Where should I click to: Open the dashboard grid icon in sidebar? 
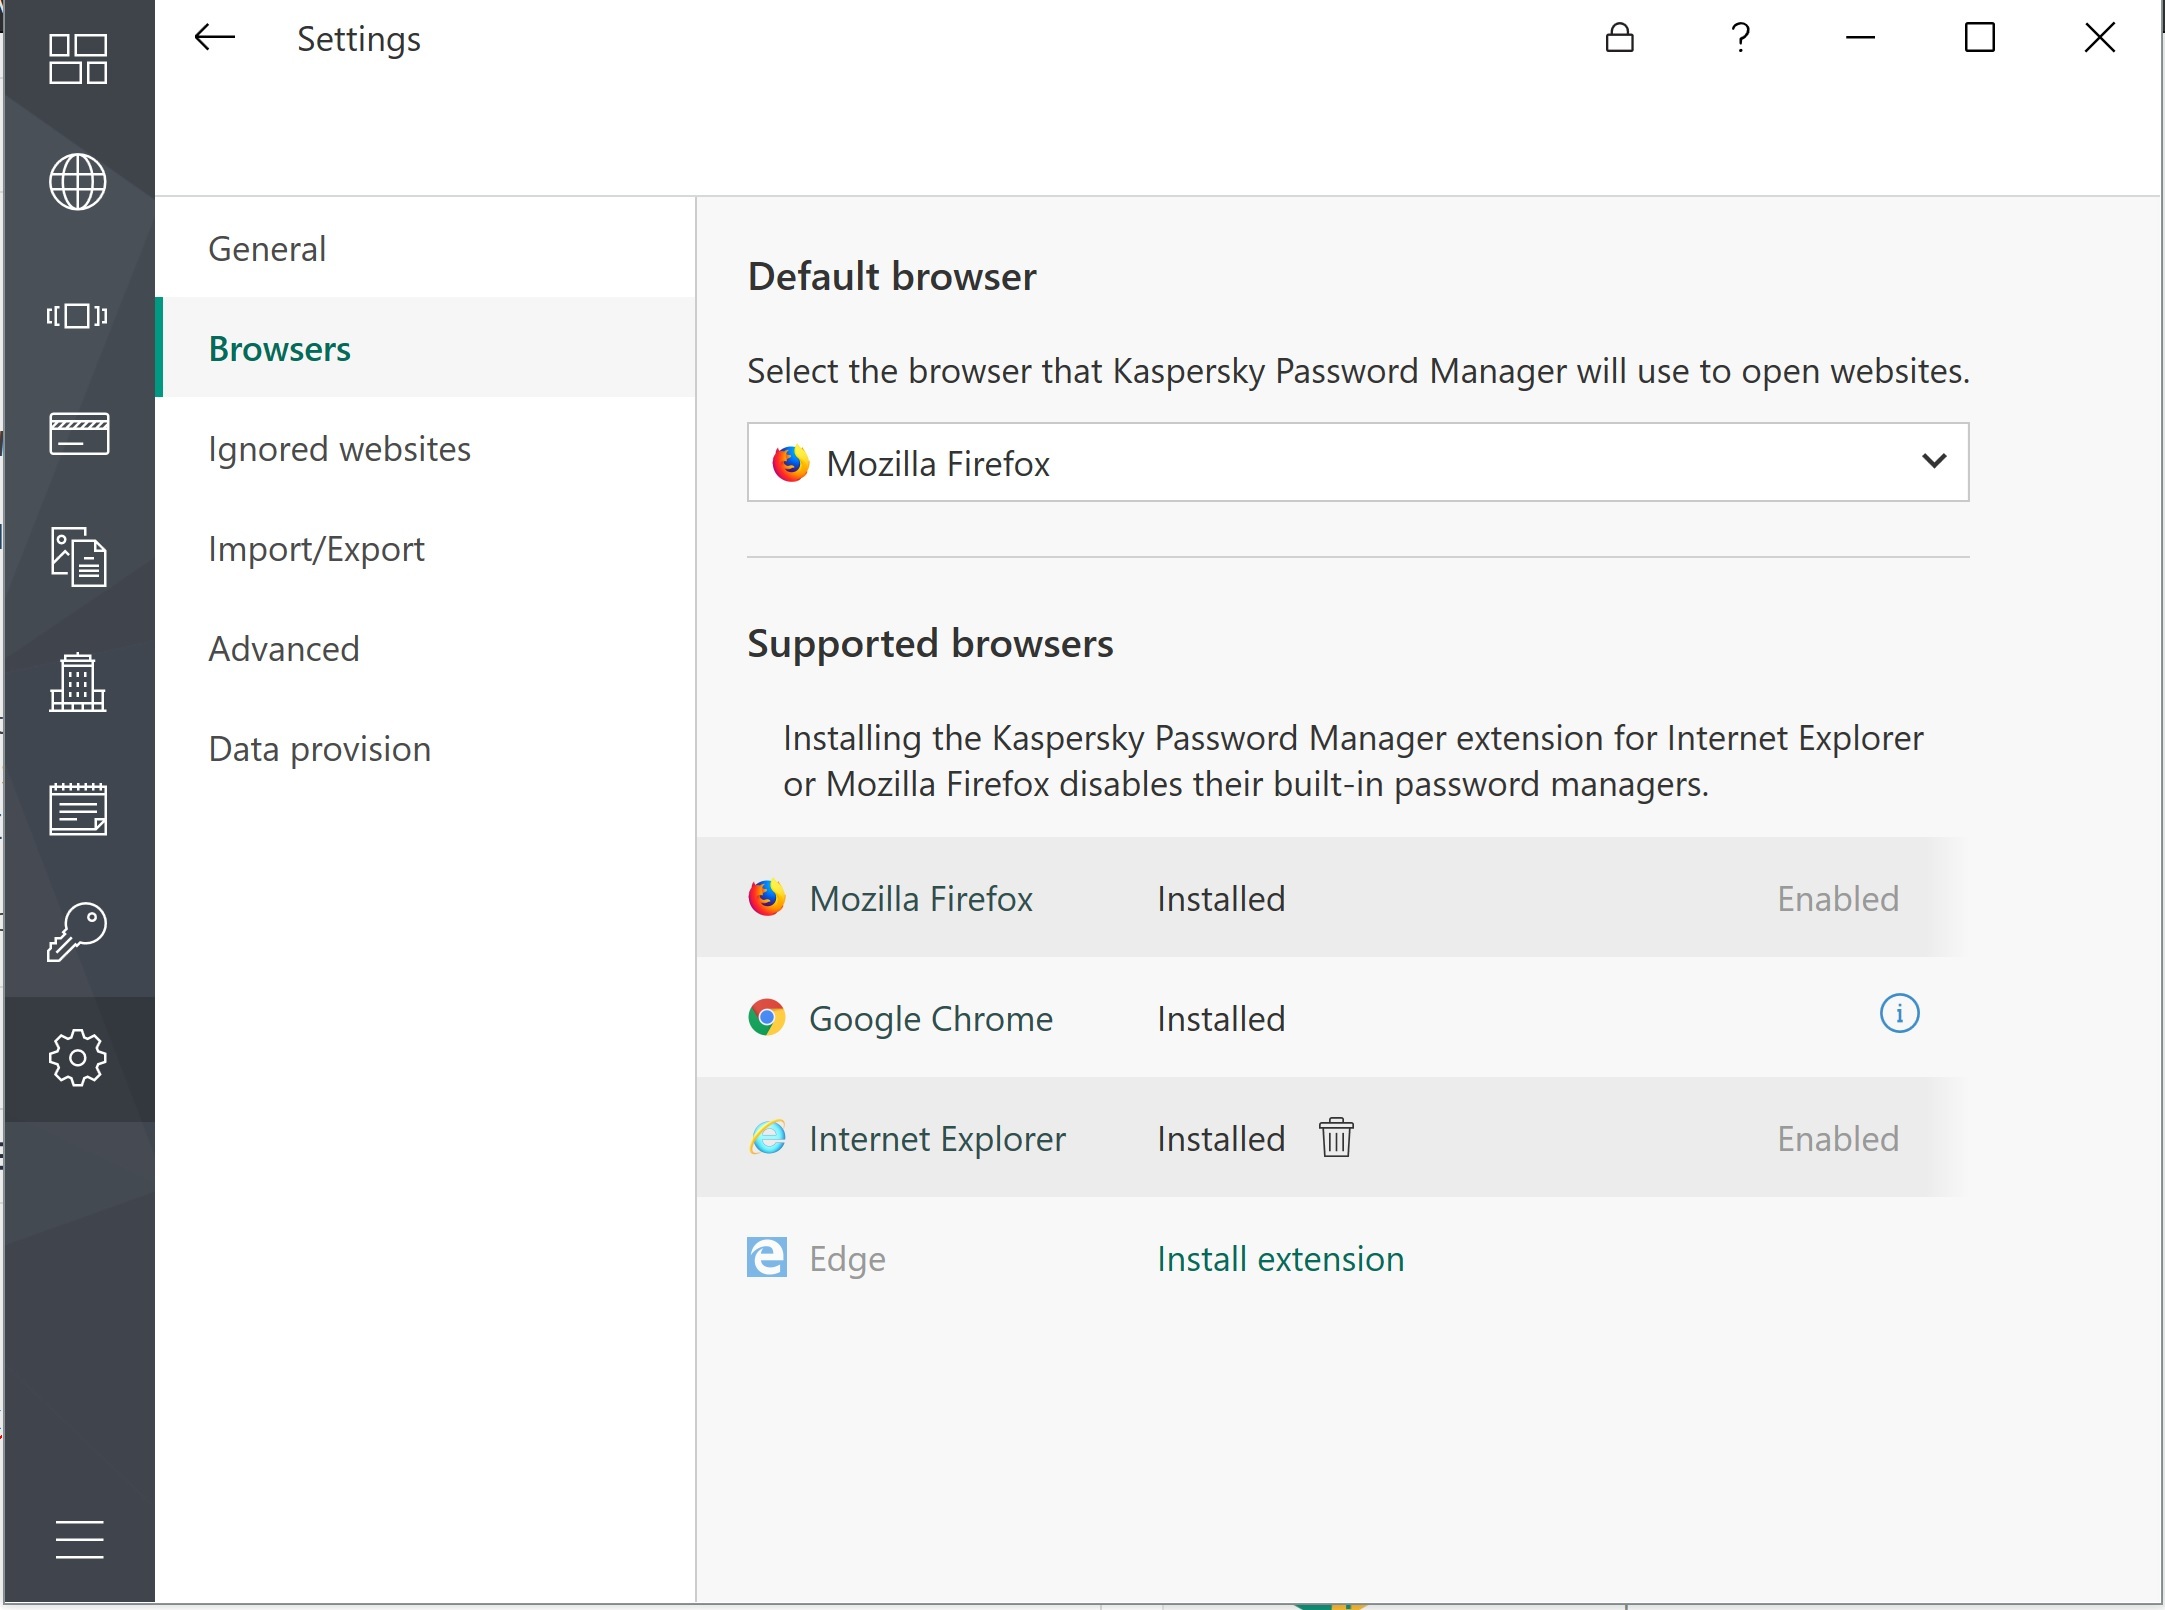(x=78, y=59)
